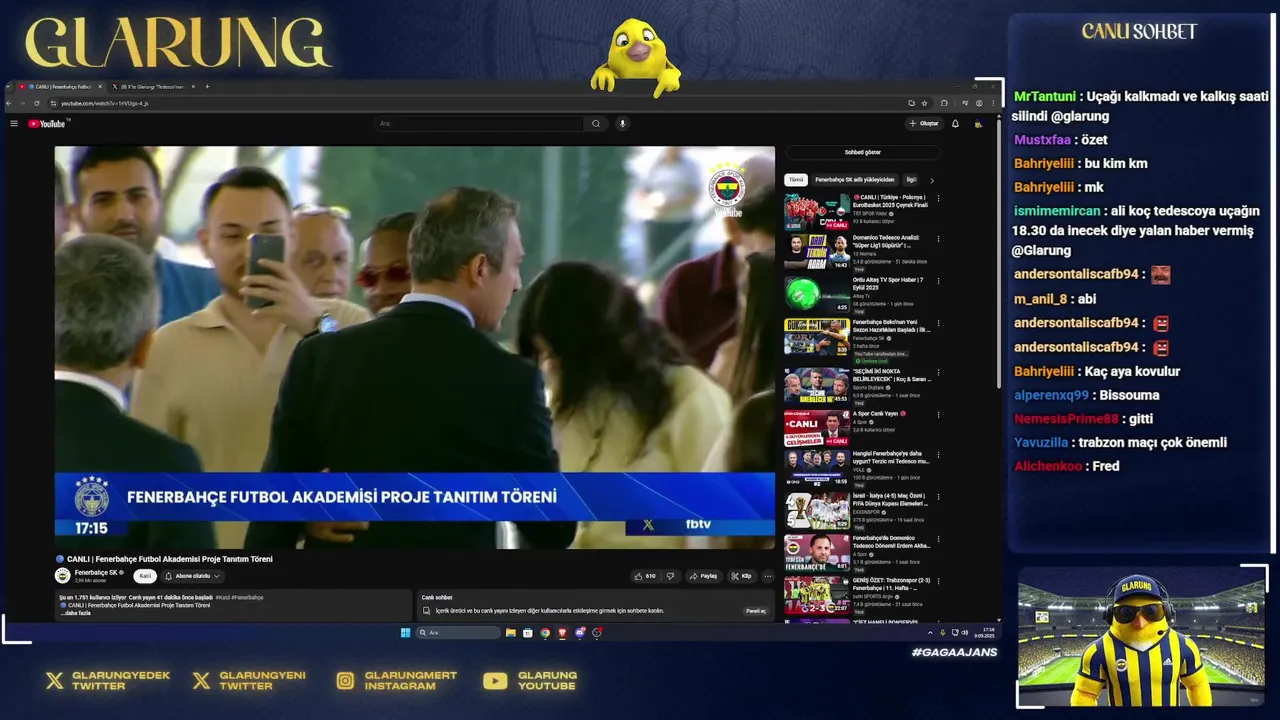Select Fenerbahçe SK adlı yükleyiciden chip
Screen dimensions: 1280x720
[x=855, y=180]
